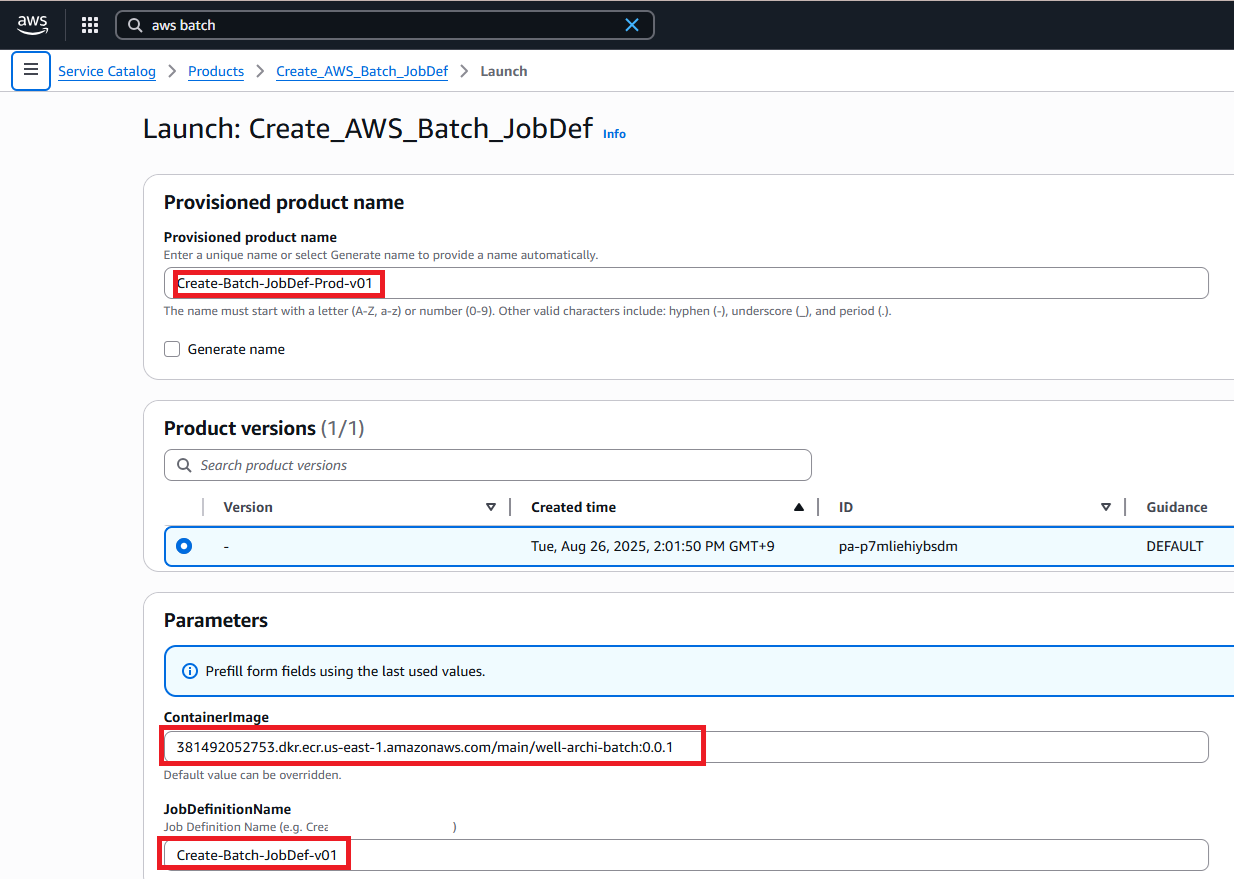Clear the search box with X icon

tap(632, 25)
